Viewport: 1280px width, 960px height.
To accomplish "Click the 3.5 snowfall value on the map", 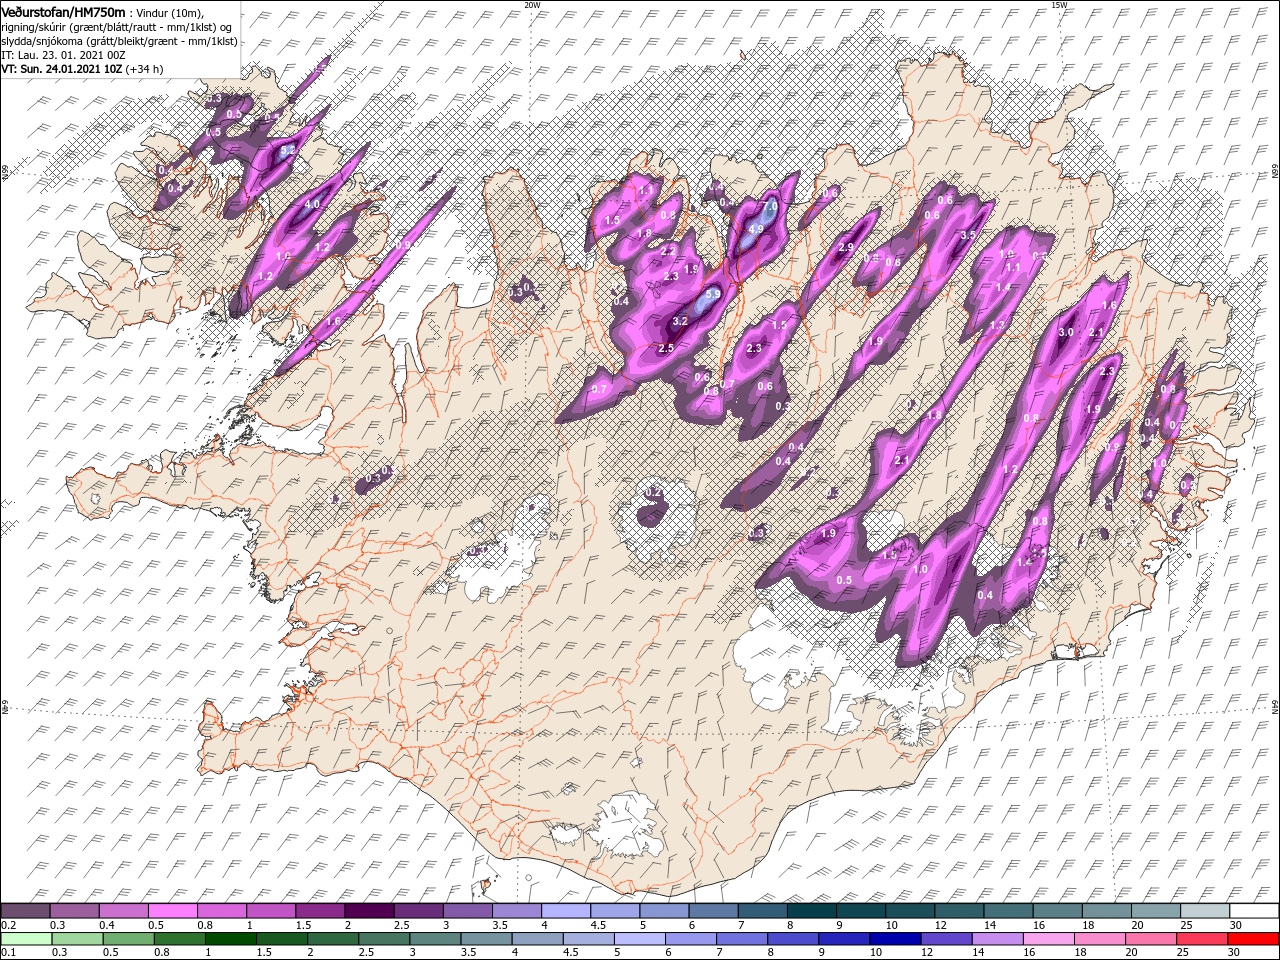I will coord(967,235).
